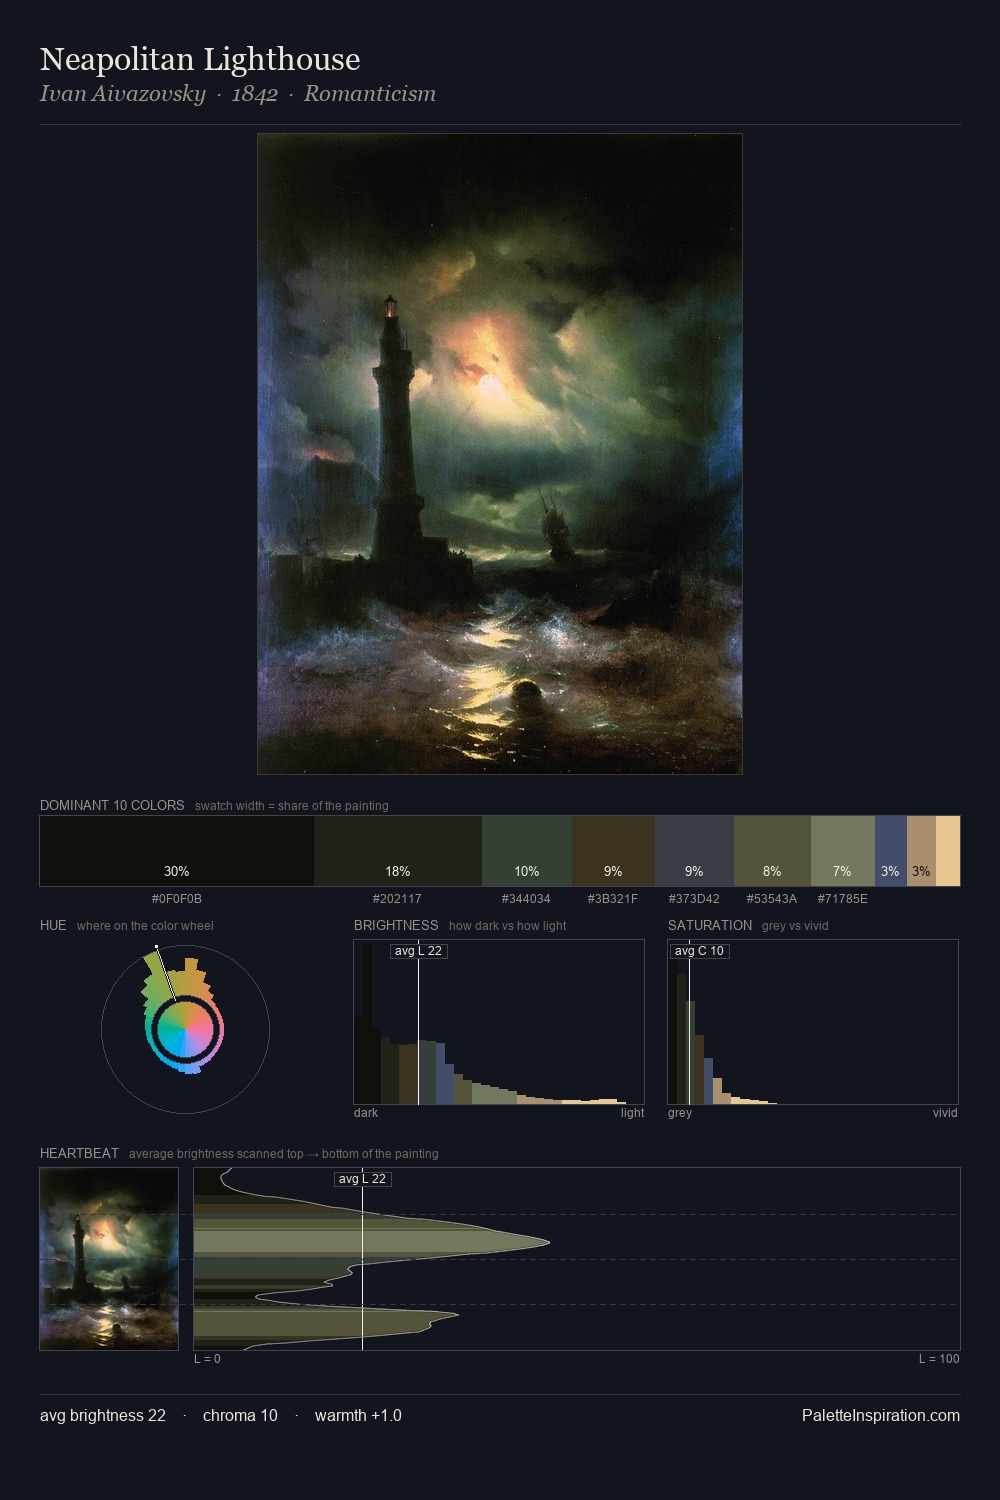1000x1500 pixels.
Task: Click the DOMINANT 10 COLORS heading
Action: click(112, 805)
